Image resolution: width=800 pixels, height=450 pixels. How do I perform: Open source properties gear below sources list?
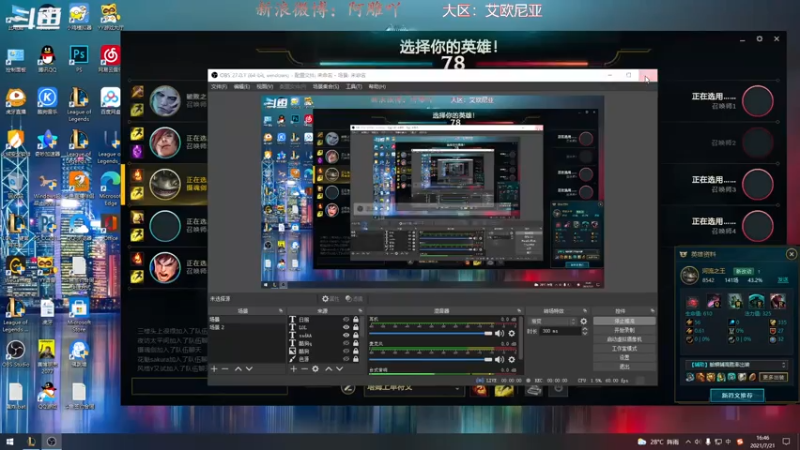point(315,369)
